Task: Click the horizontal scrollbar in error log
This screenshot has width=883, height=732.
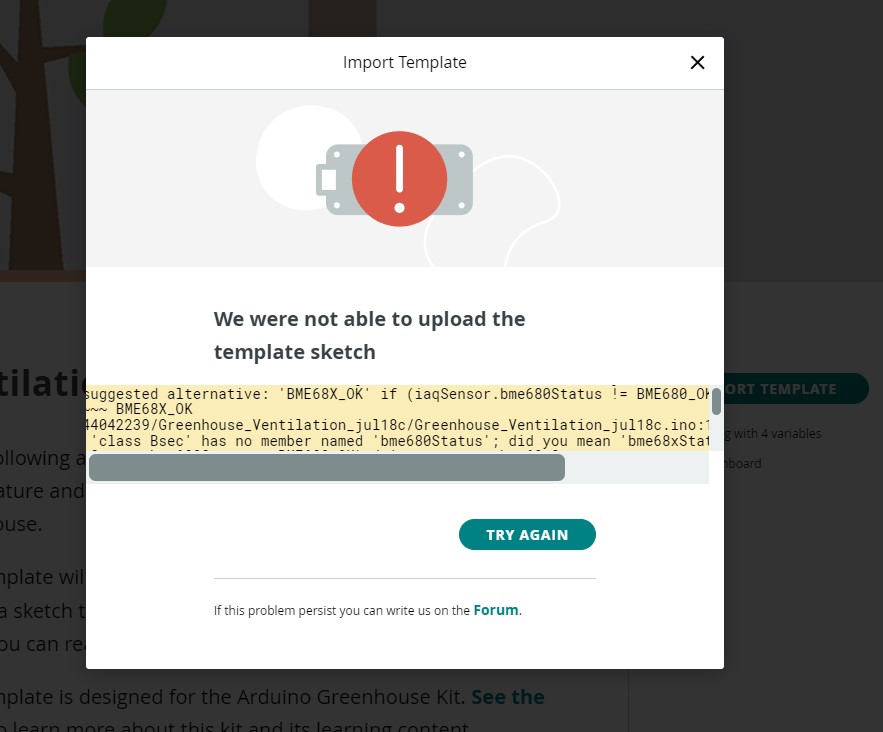Action: coord(327,467)
